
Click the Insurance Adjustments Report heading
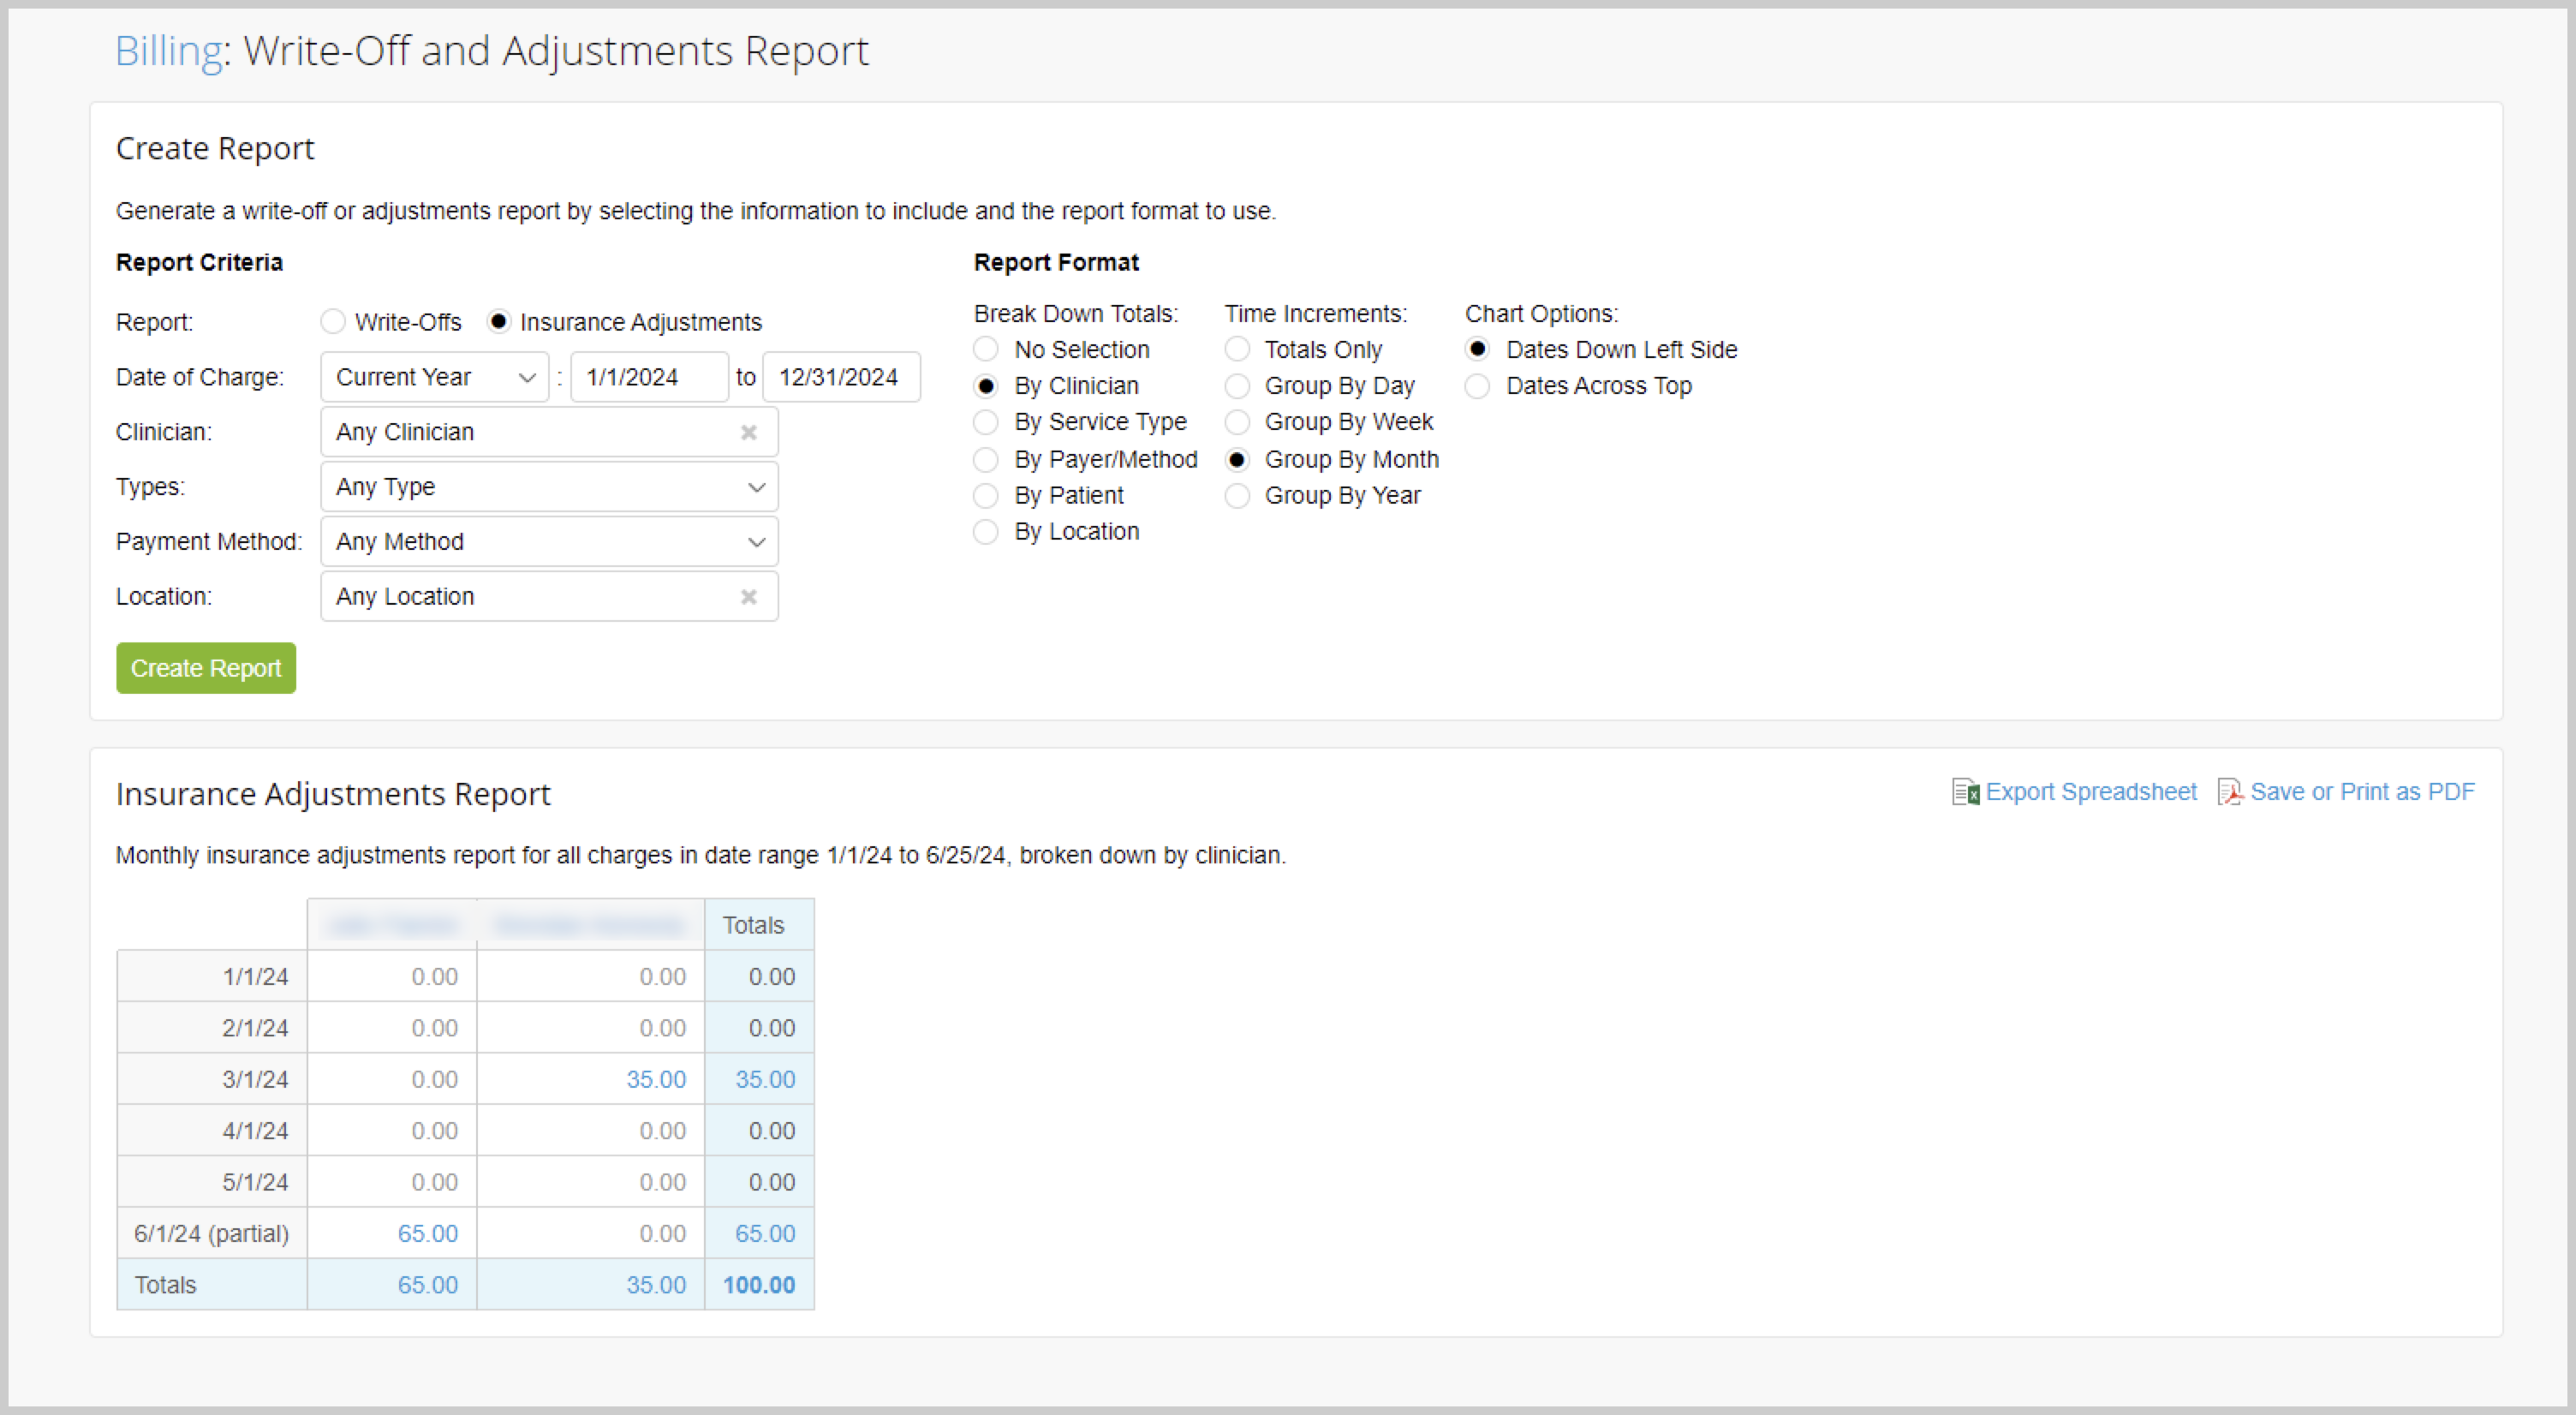pos(333,794)
